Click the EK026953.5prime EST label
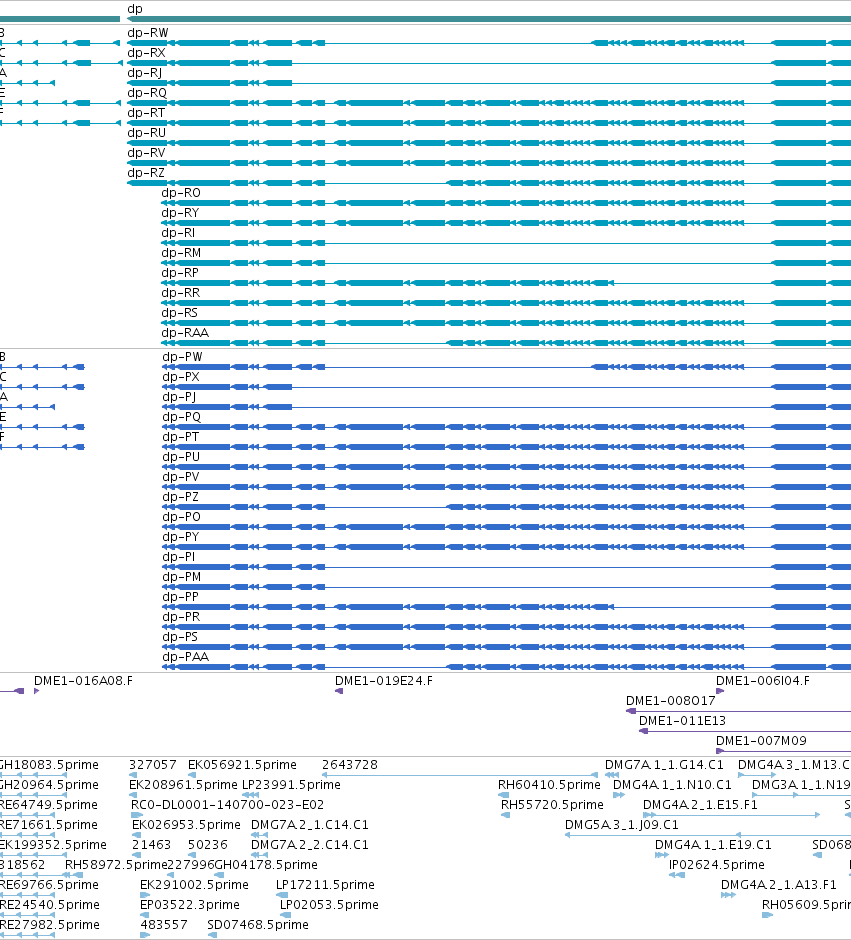The width and height of the screenshot is (851, 940). [186, 825]
